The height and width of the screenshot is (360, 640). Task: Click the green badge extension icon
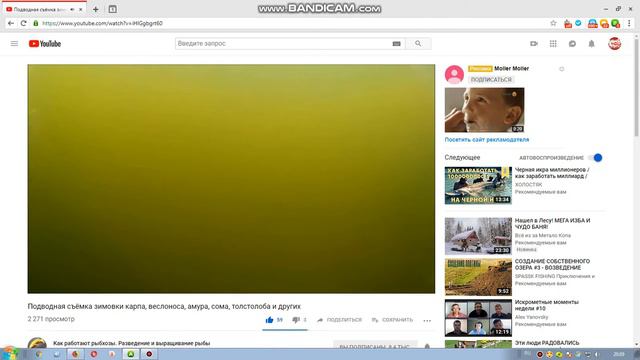[x=616, y=24]
